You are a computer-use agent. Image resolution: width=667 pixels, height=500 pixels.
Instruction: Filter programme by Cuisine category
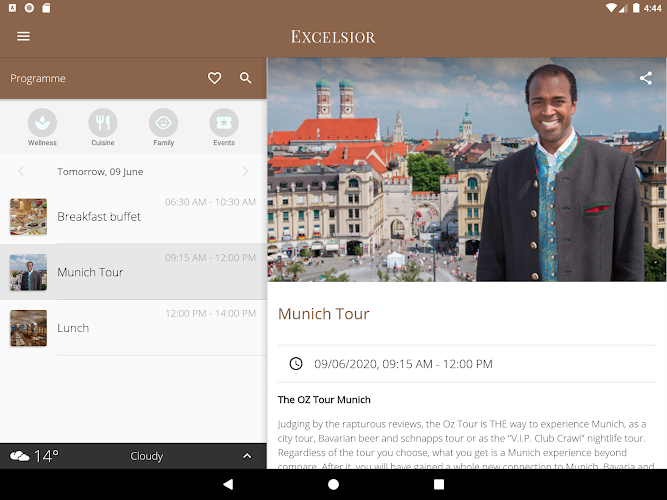(x=103, y=127)
